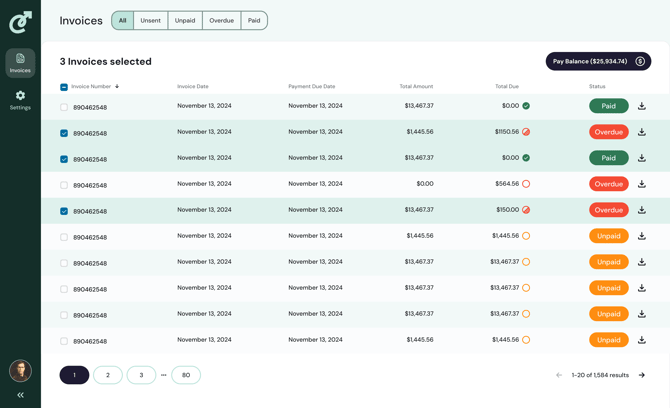Open Settings gear in the sidebar
This screenshot has height=408, width=670.
[20, 100]
